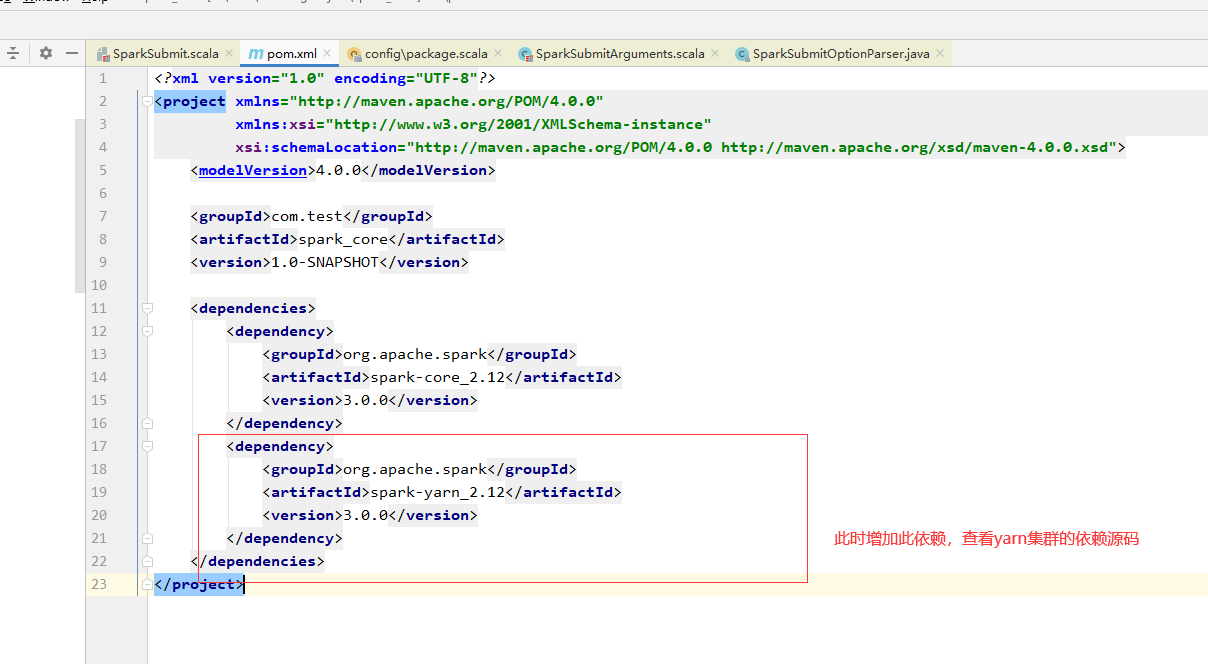Click the underlined modelVersion opening tag
This screenshot has width=1208, height=664.
point(252,170)
